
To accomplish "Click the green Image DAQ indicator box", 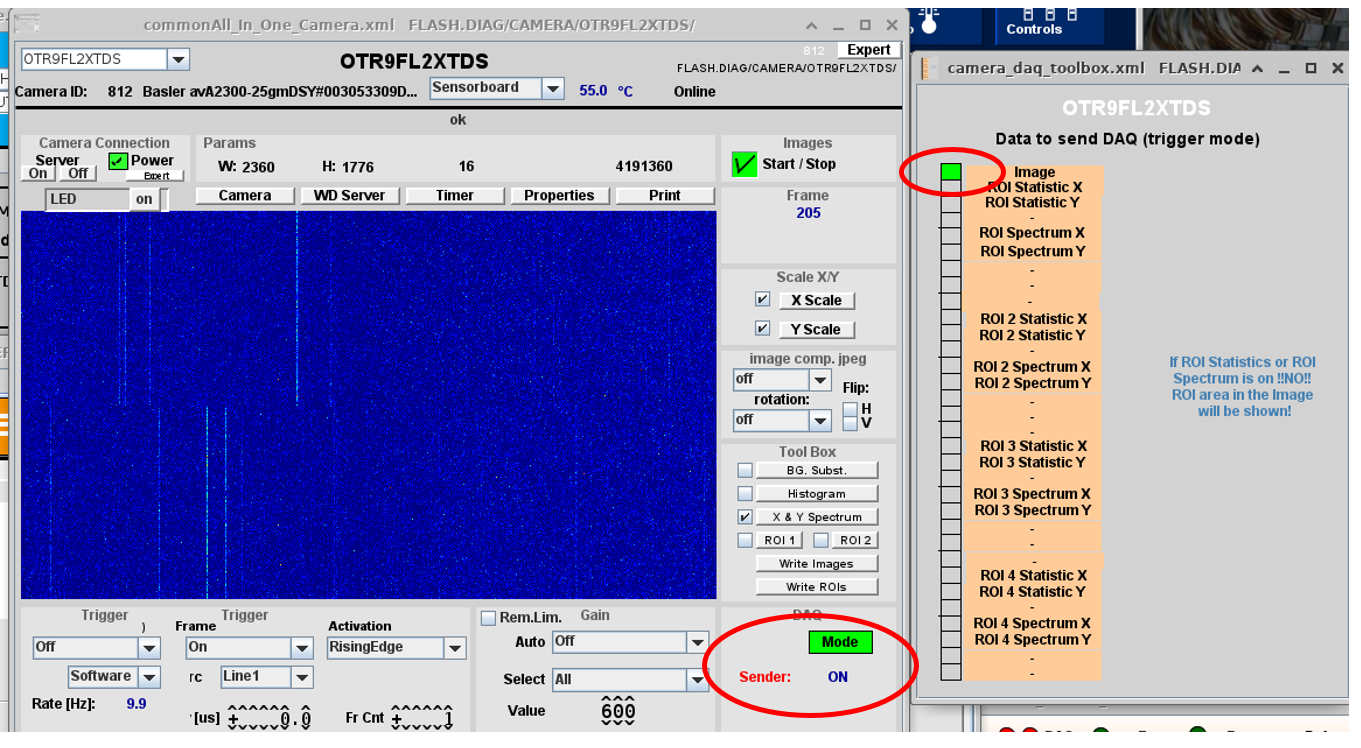I will click(x=950, y=172).
